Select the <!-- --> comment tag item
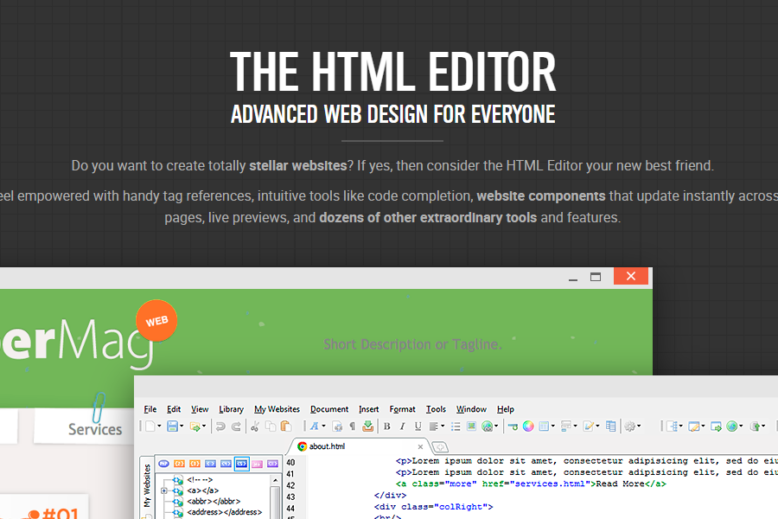 coord(200,480)
